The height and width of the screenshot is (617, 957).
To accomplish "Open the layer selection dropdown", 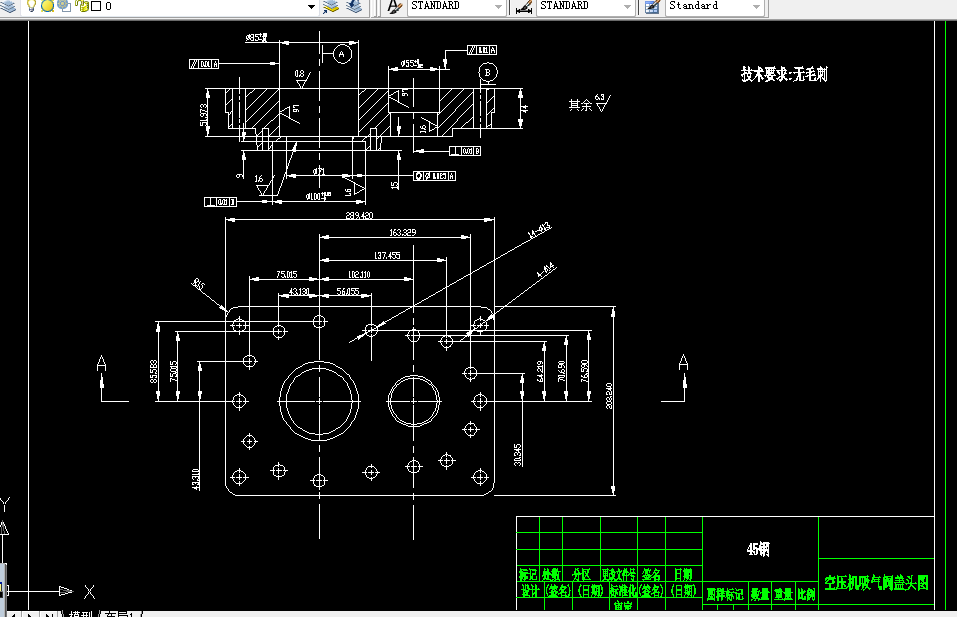I will tap(311, 8).
